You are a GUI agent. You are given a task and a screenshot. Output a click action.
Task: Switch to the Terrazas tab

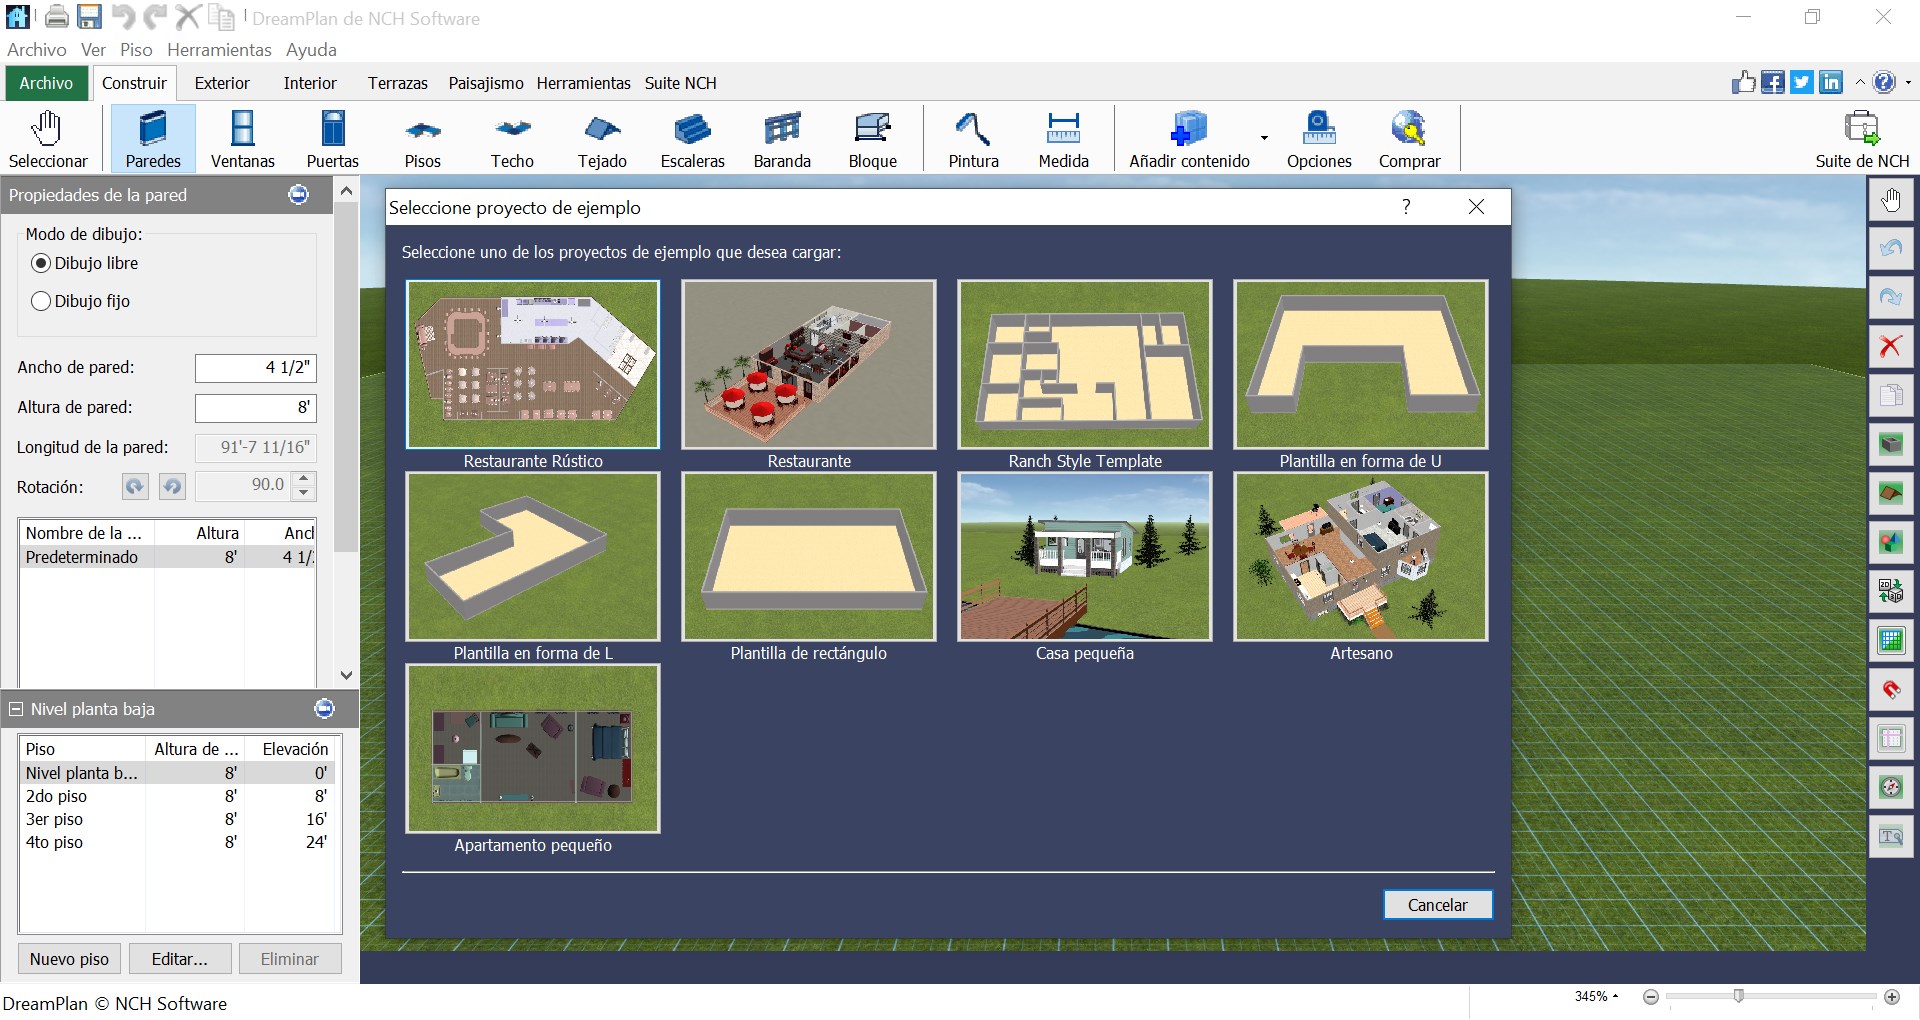point(398,83)
